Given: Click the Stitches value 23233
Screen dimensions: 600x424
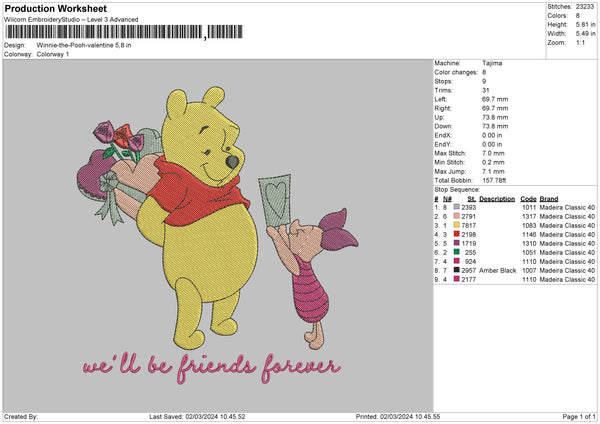Looking at the screenshot, I should coord(585,7).
